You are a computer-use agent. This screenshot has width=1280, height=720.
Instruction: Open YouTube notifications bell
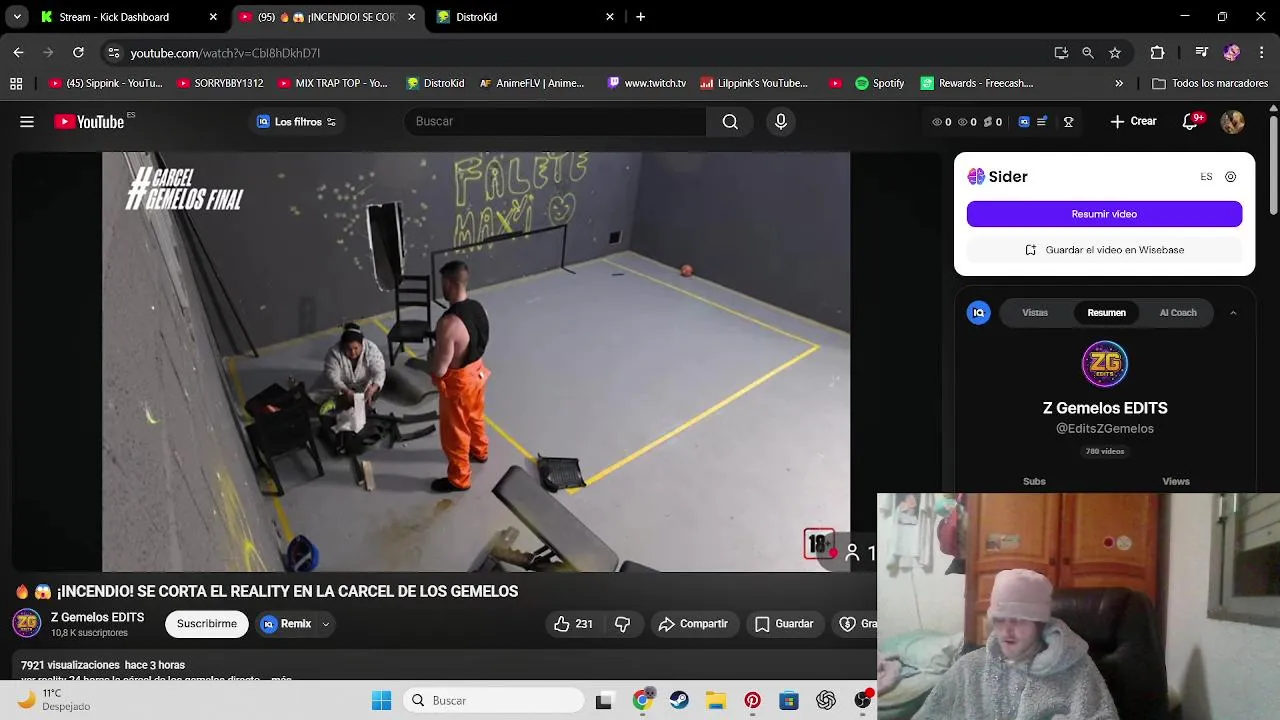click(1190, 122)
